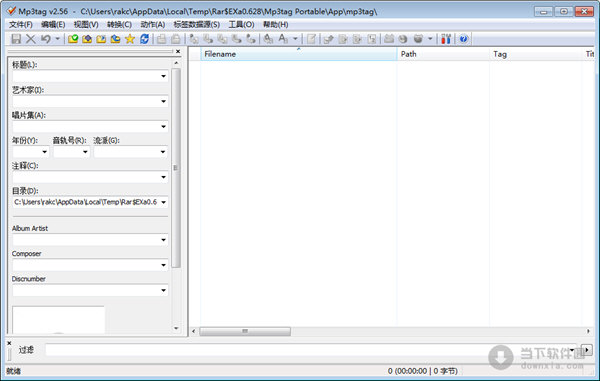Click the Tag to Tag converter icon
This screenshot has height=381, width=600.
click(251, 39)
